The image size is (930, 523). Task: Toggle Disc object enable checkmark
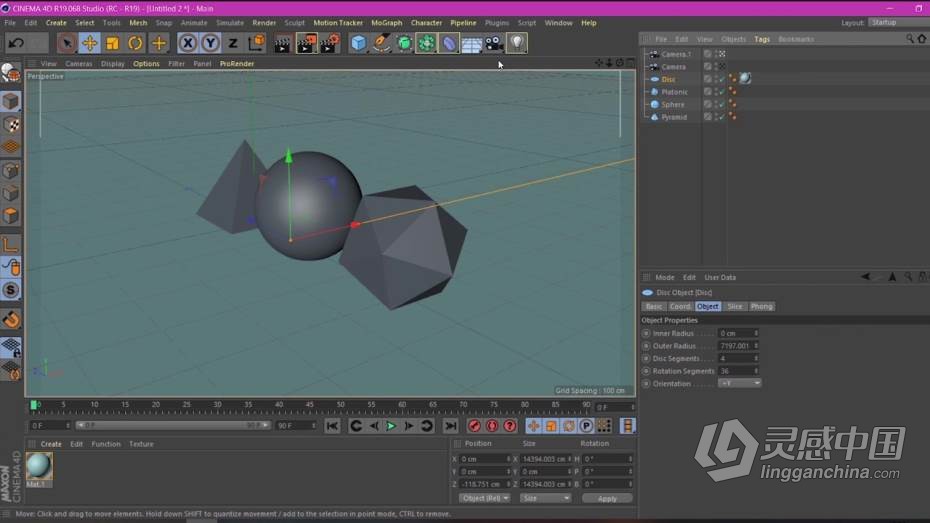[722, 79]
